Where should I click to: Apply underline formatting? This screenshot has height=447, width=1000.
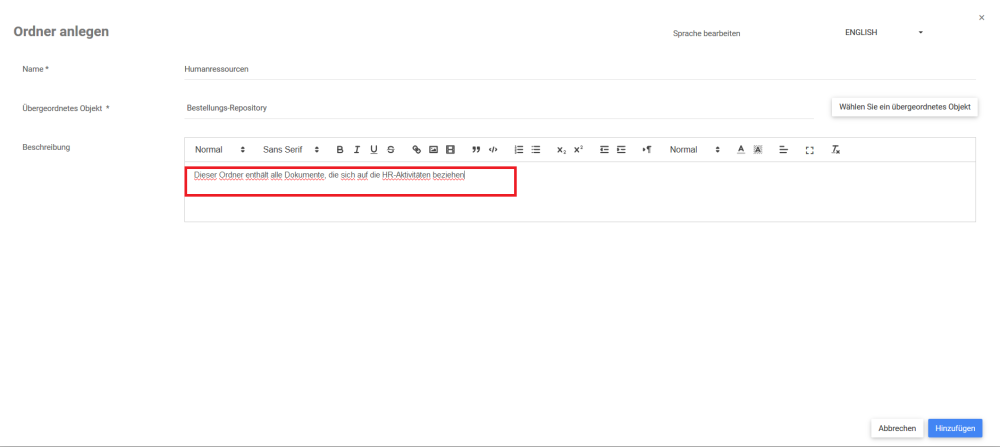point(374,150)
